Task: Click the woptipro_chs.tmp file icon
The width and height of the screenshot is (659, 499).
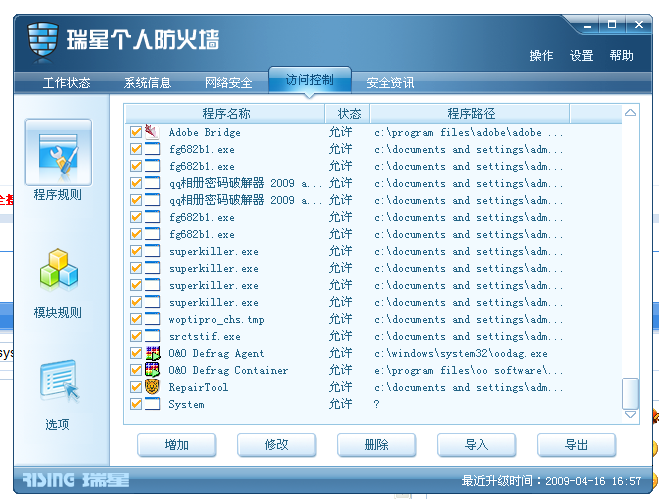Action: coord(152,319)
